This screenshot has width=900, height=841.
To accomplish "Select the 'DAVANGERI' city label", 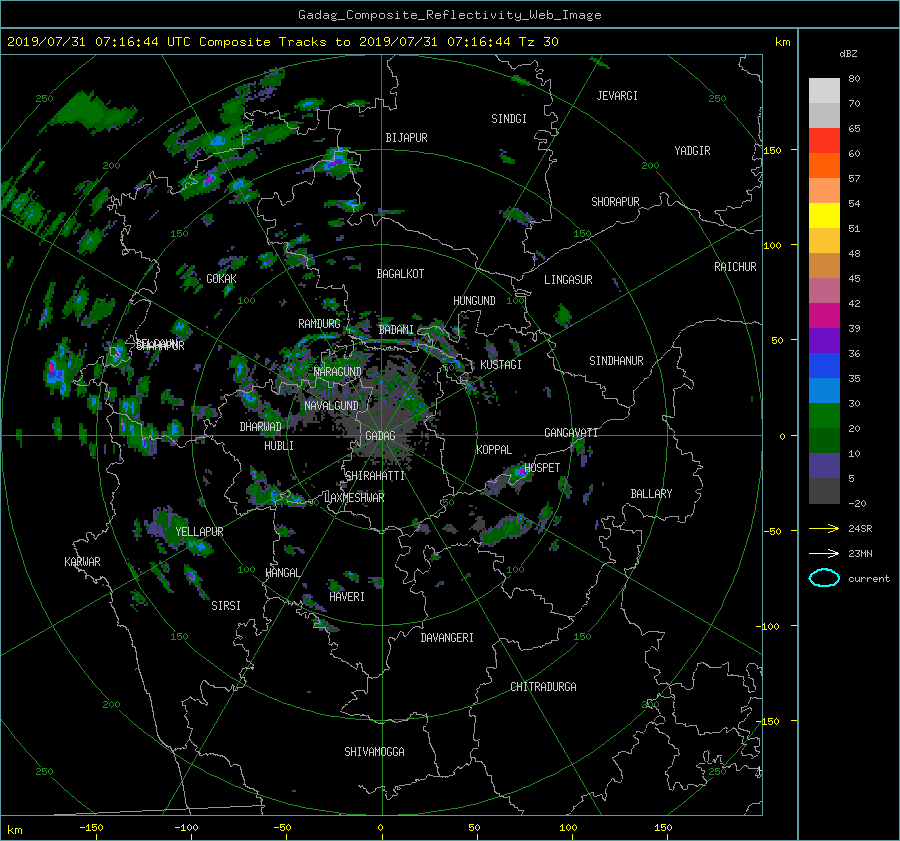I will point(447,638).
